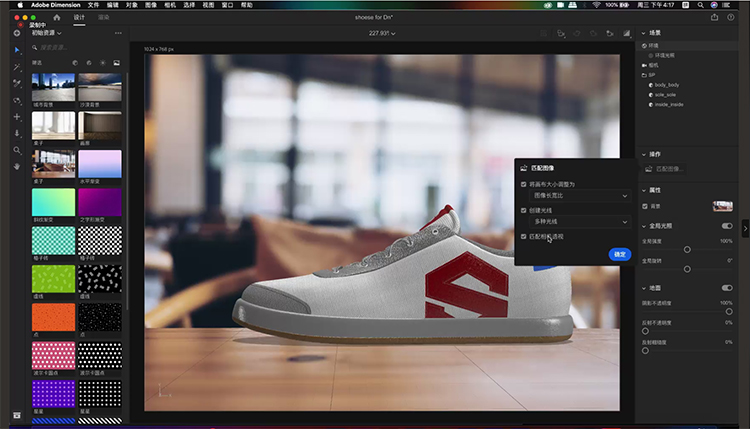The height and width of the screenshot is (429, 750).
Task: Activate the Orbit camera tool
Action: (x=17, y=100)
